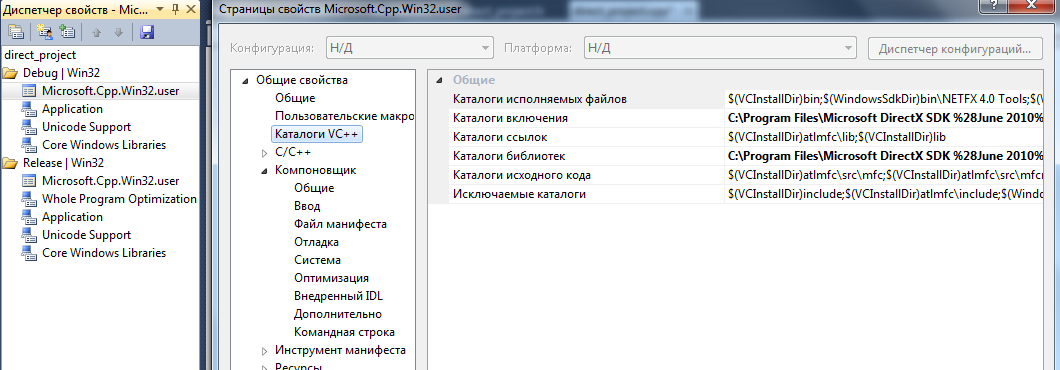Select the Каталоги VC++ tree item
Image resolution: width=1060 pixels, height=370 pixels.
click(317, 134)
